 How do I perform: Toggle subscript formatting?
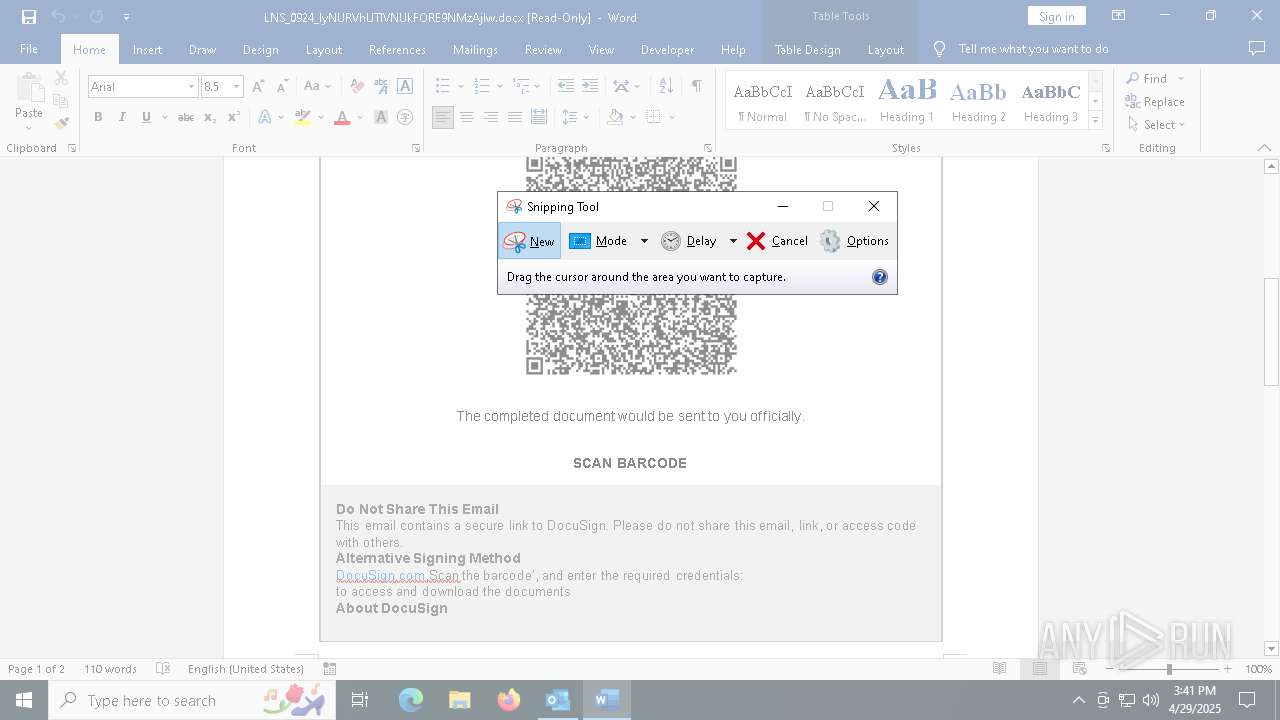point(210,117)
